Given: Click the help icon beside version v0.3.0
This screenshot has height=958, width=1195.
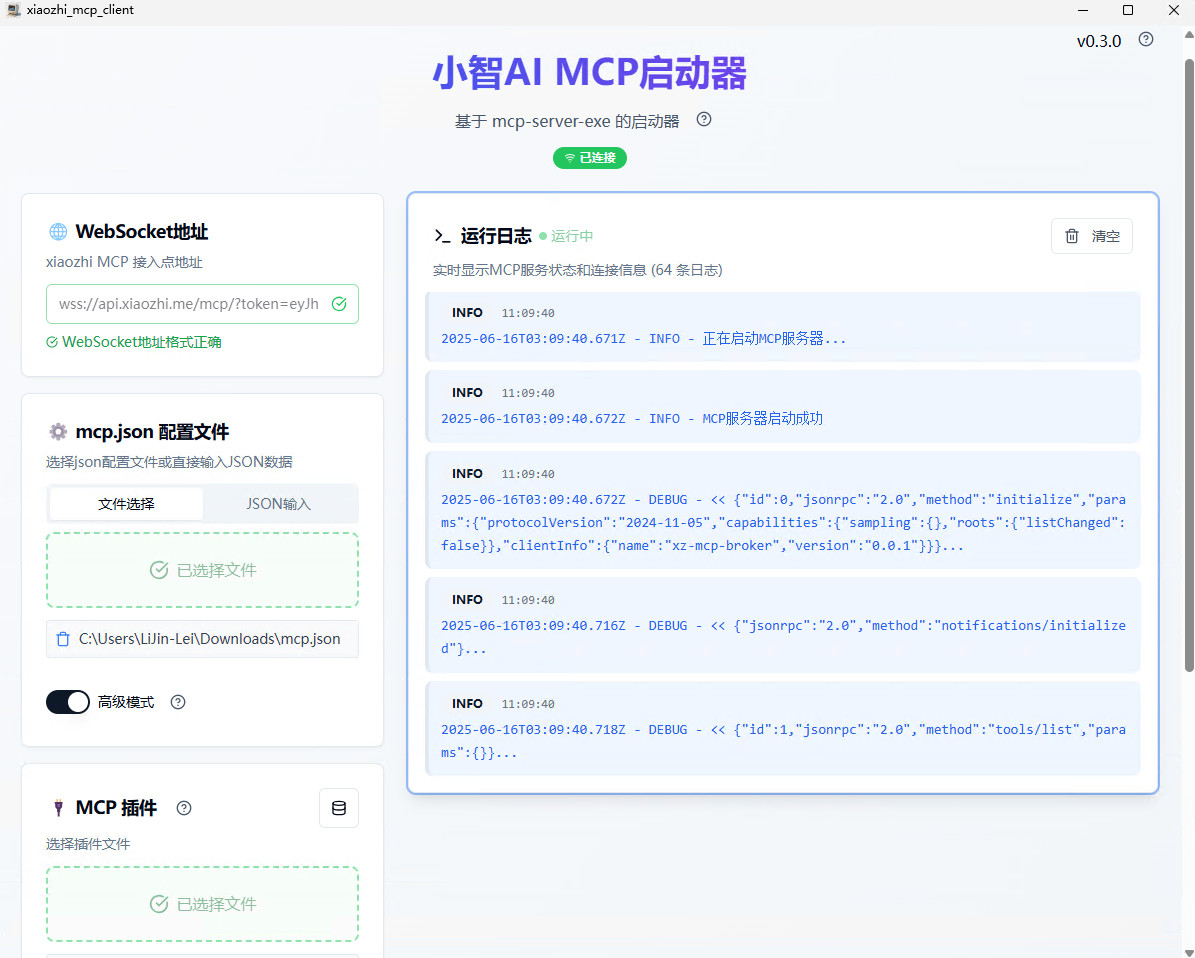Looking at the screenshot, I should (1145, 40).
